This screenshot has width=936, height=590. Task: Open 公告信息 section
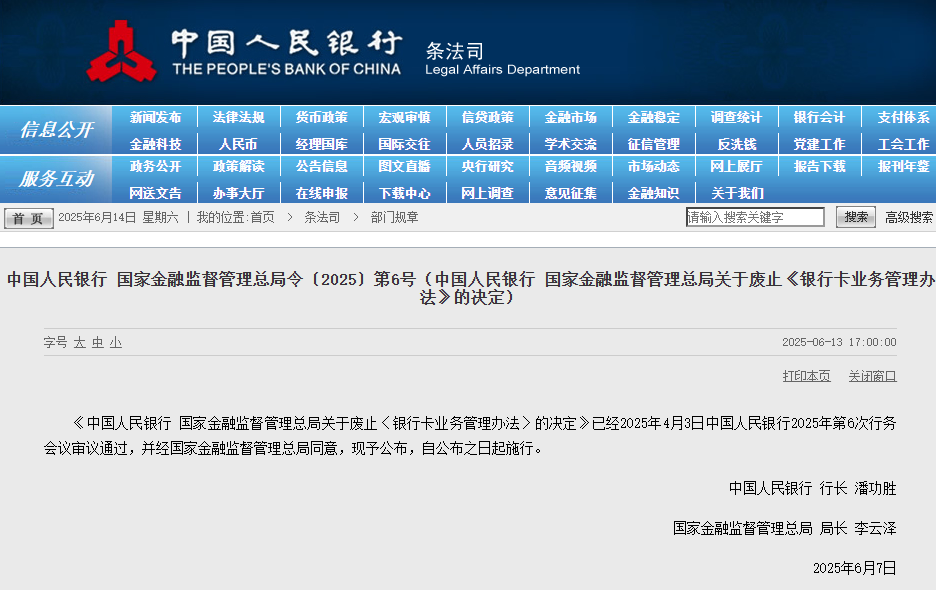point(321,167)
